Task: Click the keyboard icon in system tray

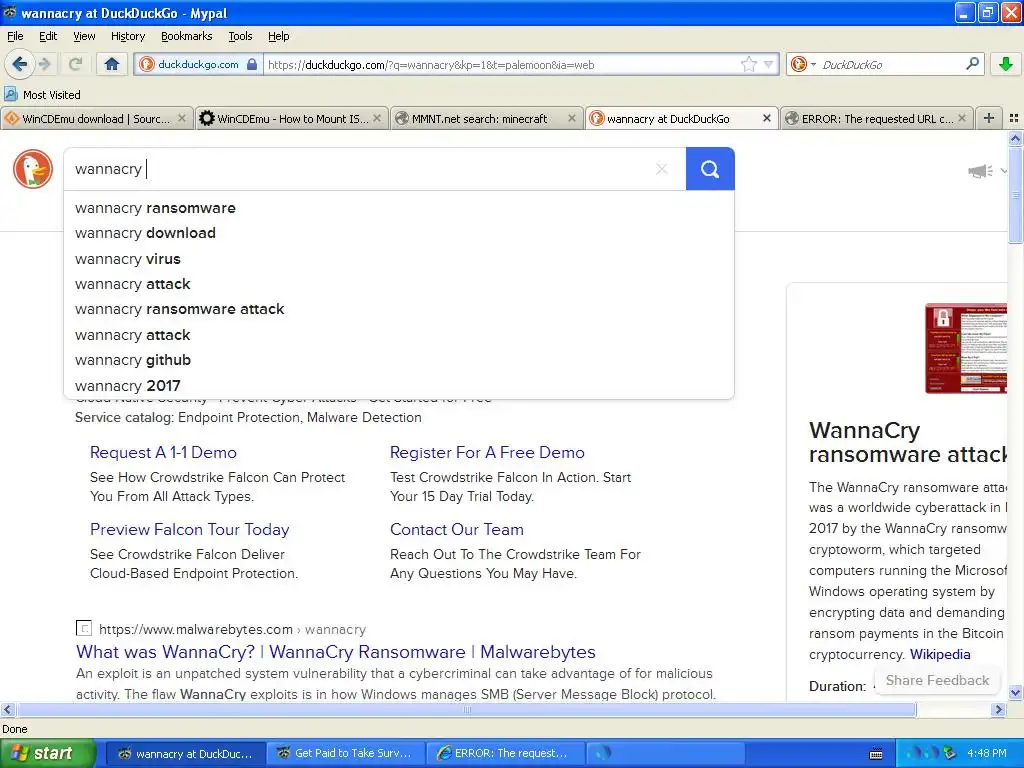Action: (876, 754)
